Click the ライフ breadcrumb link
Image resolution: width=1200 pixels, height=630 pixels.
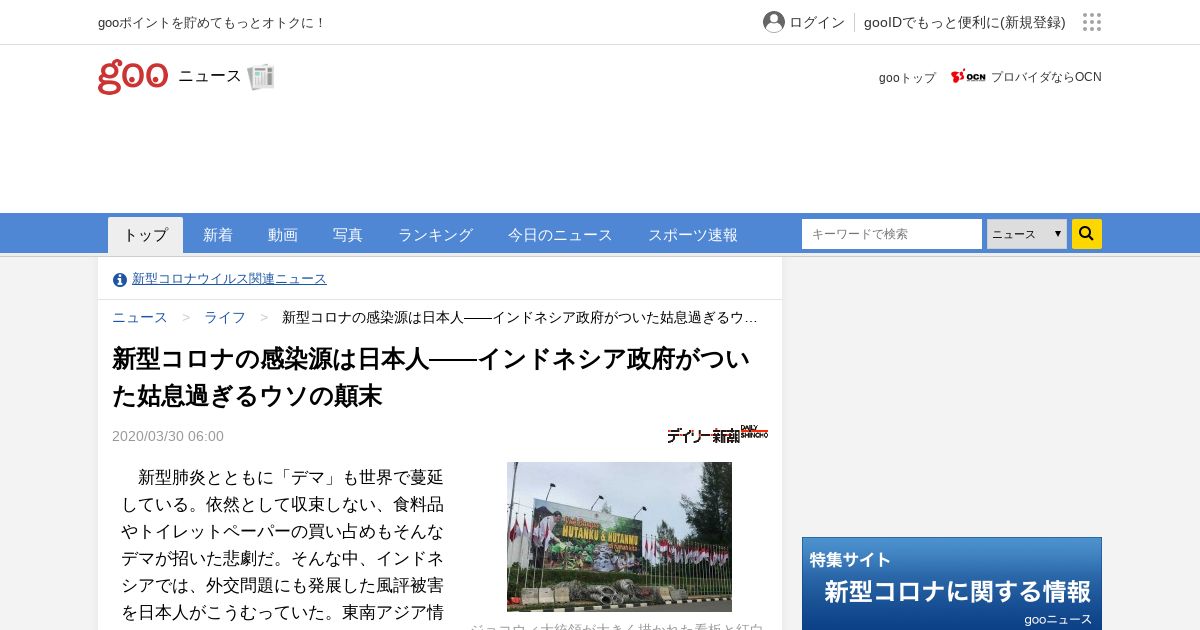pyautogui.click(x=225, y=317)
